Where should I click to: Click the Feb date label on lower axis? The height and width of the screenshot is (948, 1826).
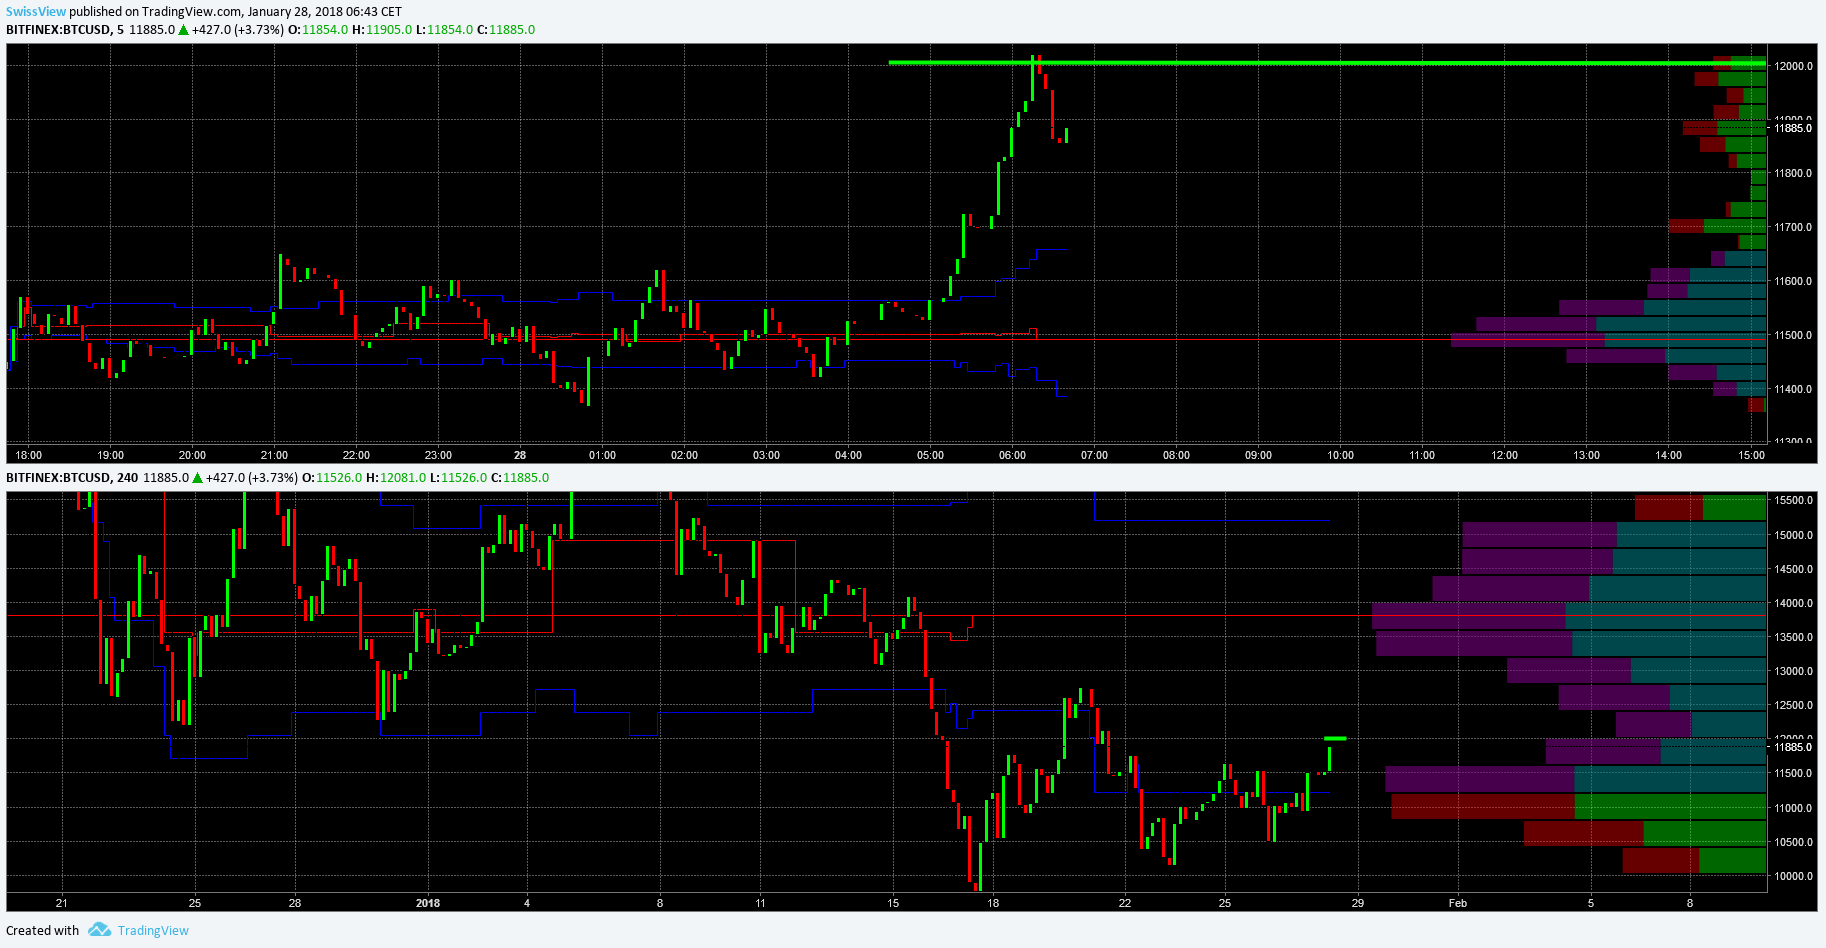(x=1458, y=903)
